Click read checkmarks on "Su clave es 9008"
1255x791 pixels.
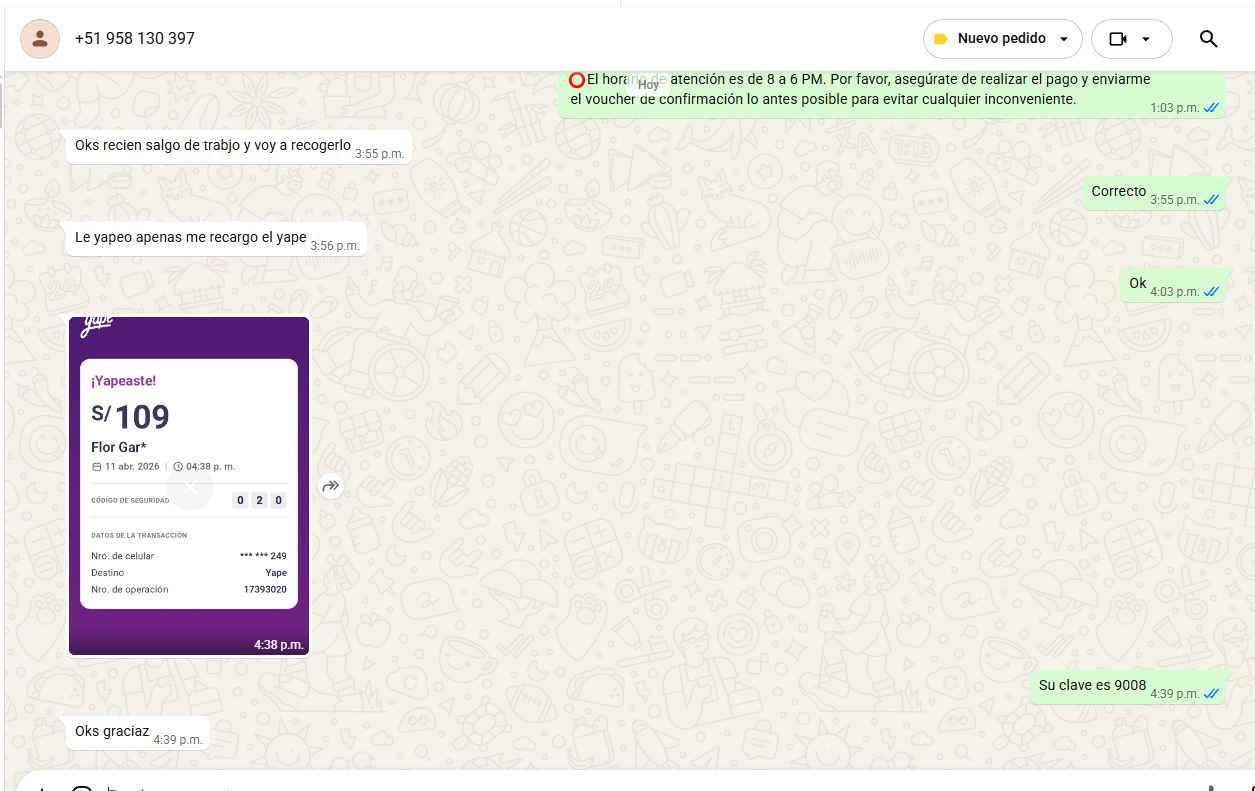pyautogui.click(x=1211, y=694)
